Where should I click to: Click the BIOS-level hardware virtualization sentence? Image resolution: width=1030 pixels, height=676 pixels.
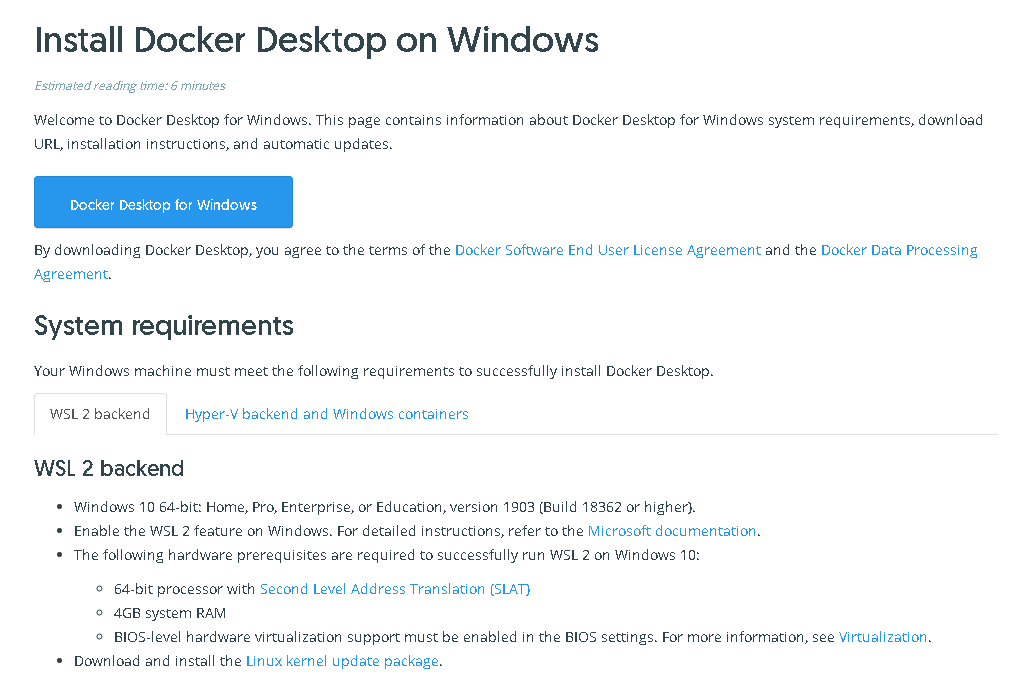(x=522, y=637)
